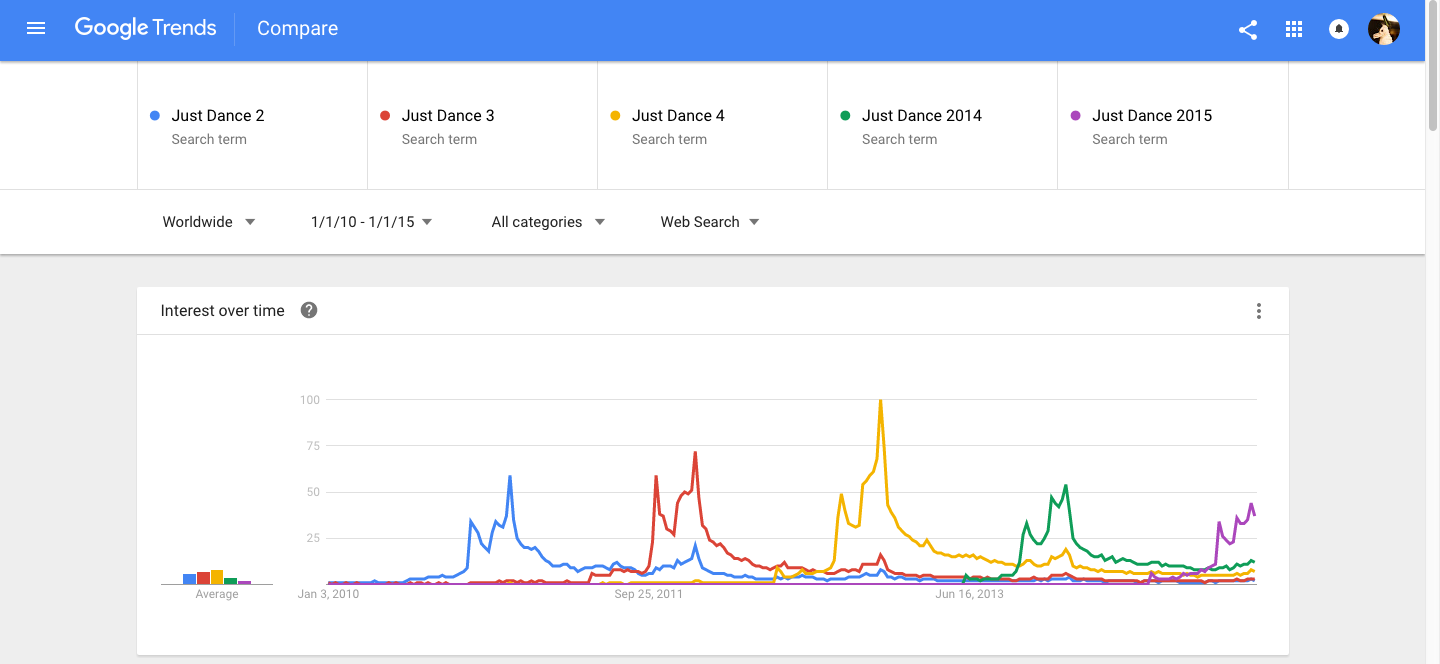Open the Web Search type dropdown

click(710, 222)
